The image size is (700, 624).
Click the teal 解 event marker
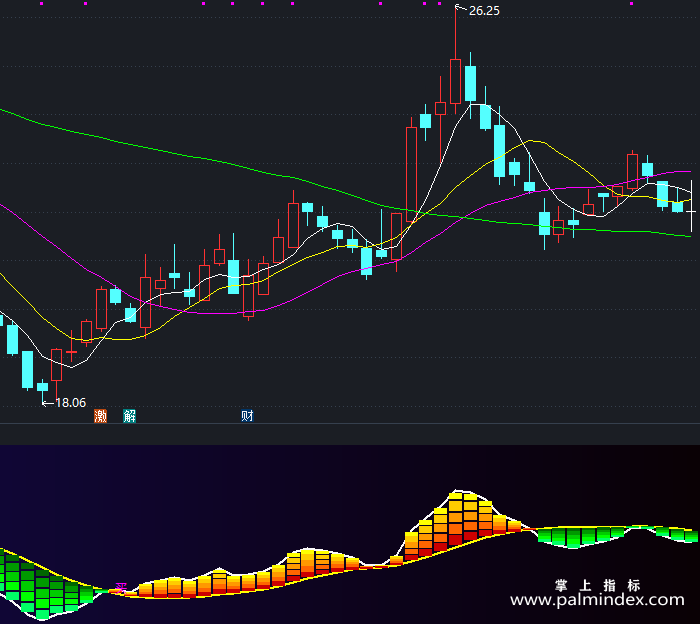129,416
